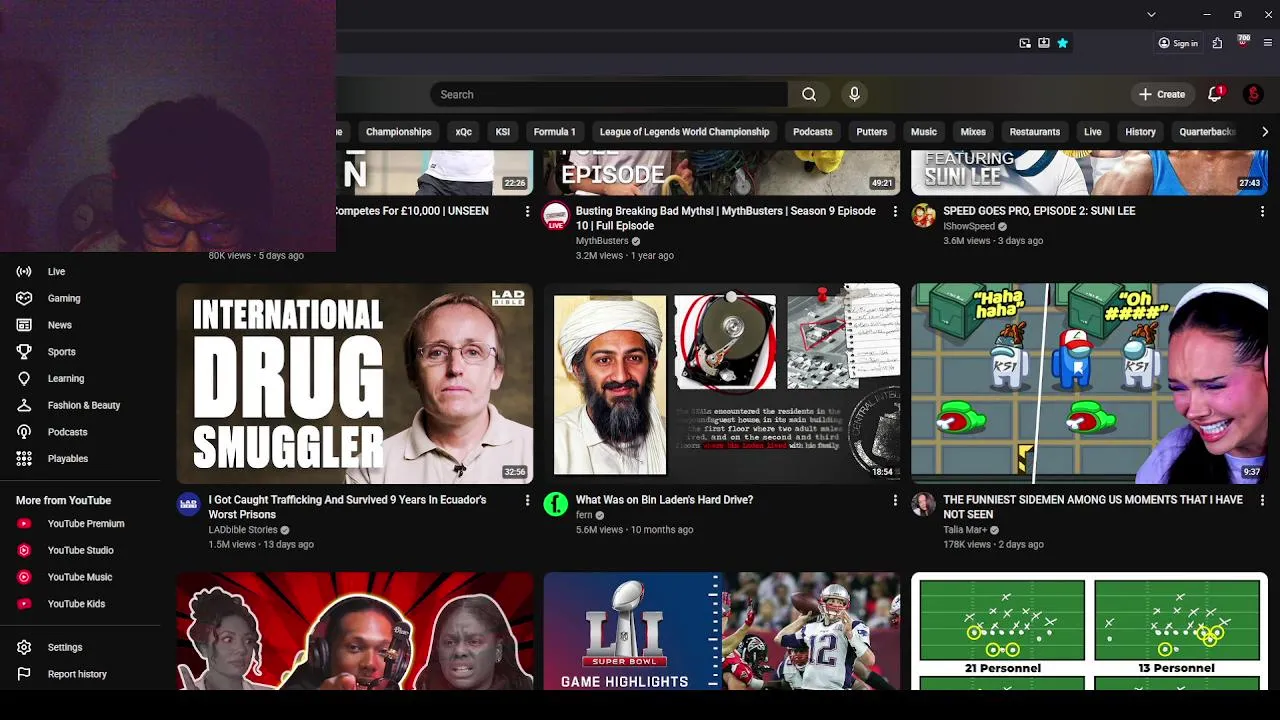Open 'SPEED GOES PRO, EPISODE 2' title
The height and width of the screenshot is (720, 1280).
click(x=1038, y=211)
